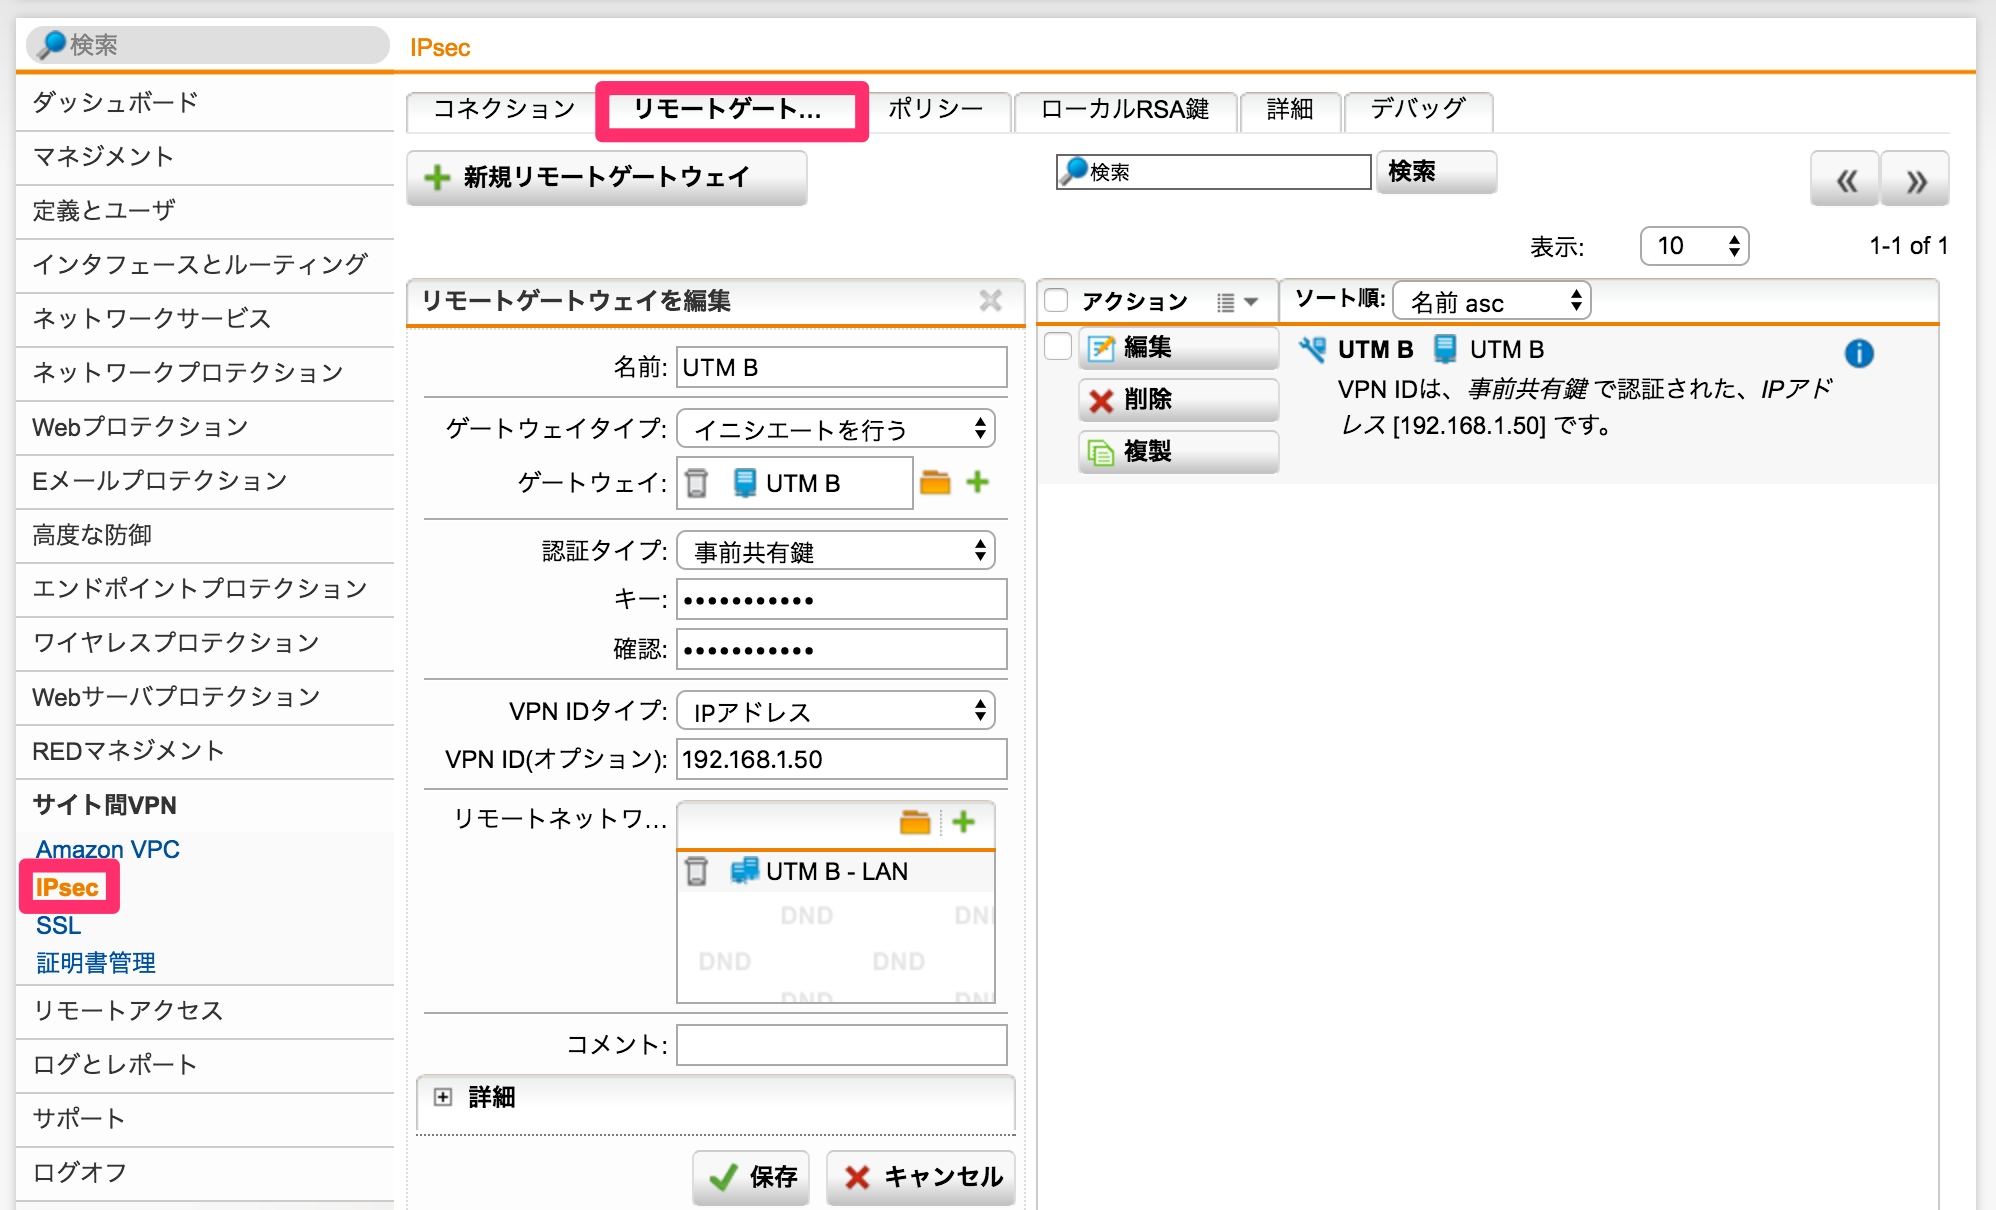1996x1210 pixels.
Task: Switch to the コネクション tab
Action: click(504, 109)
